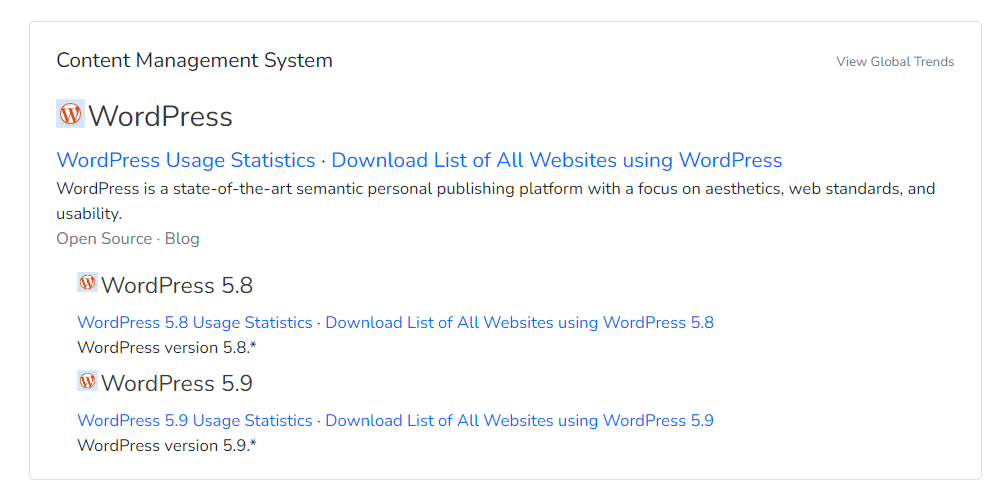Image resolution: width=997 pixels, height=497 pixels.
Task: Open WordPress Usage Statistics link
Action: coord(185,160)
